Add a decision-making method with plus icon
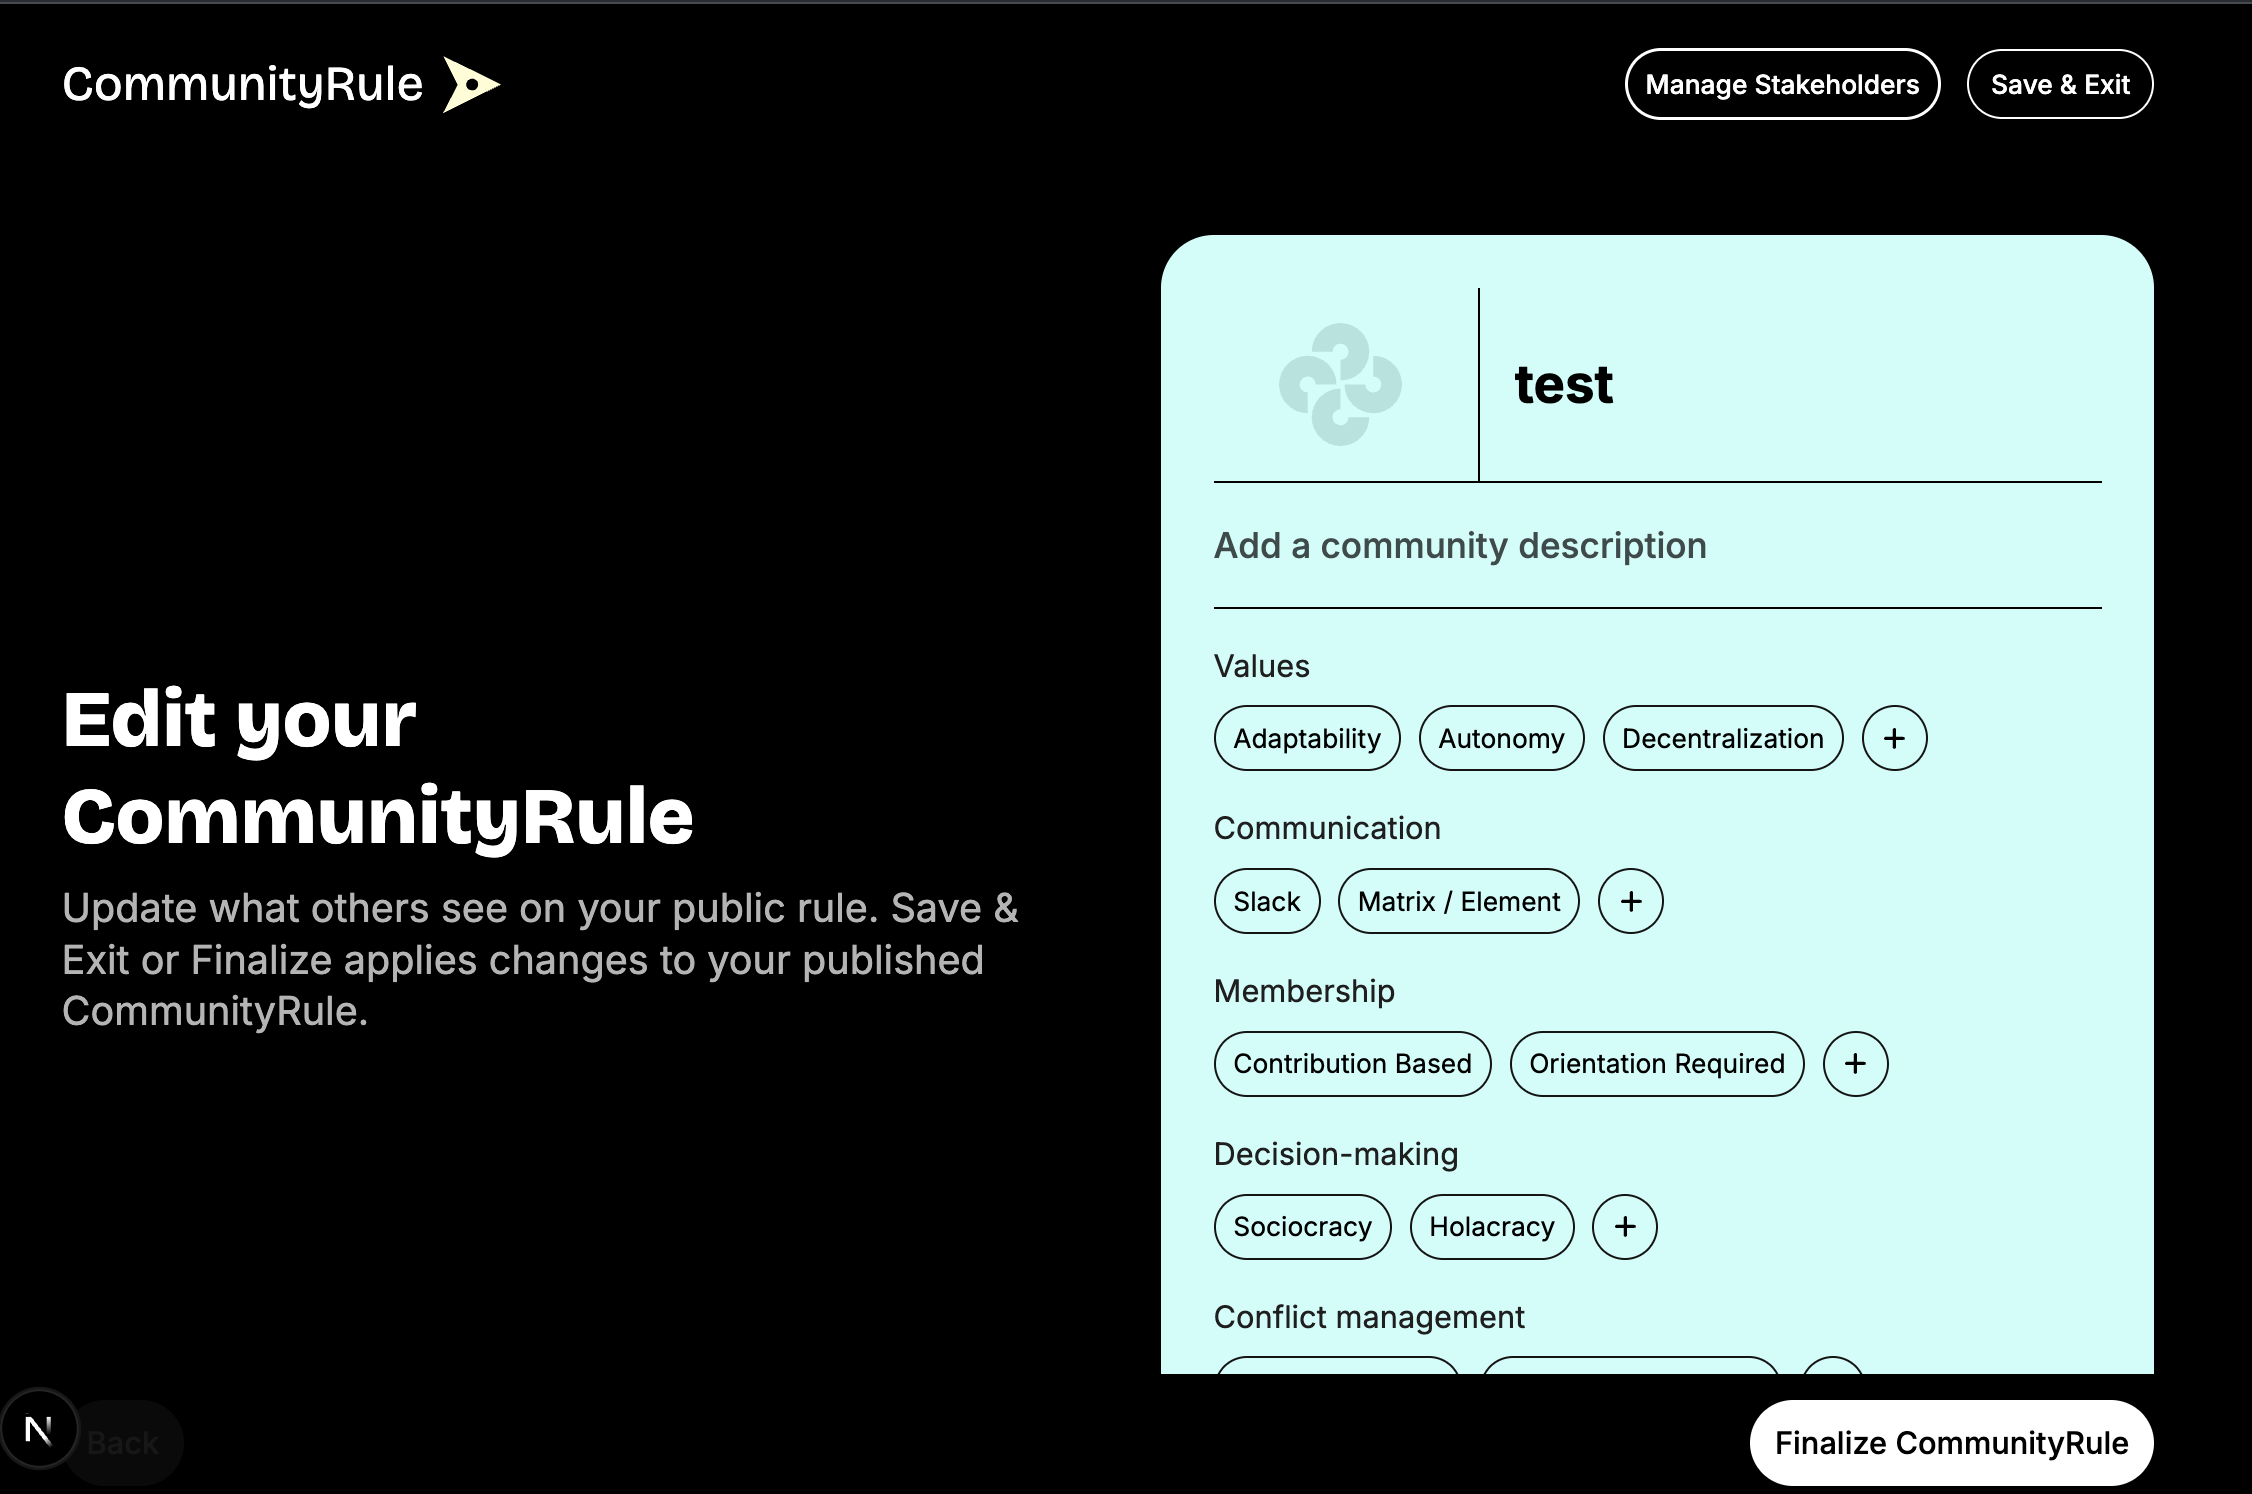This screenshot has width=2252, height=1494. point(1624,1227)
